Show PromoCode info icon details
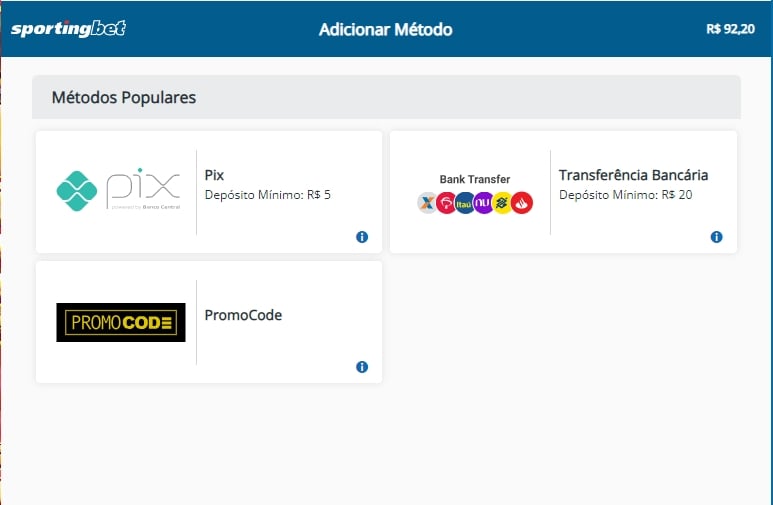 pyautogui.click(x=362, y=367)
